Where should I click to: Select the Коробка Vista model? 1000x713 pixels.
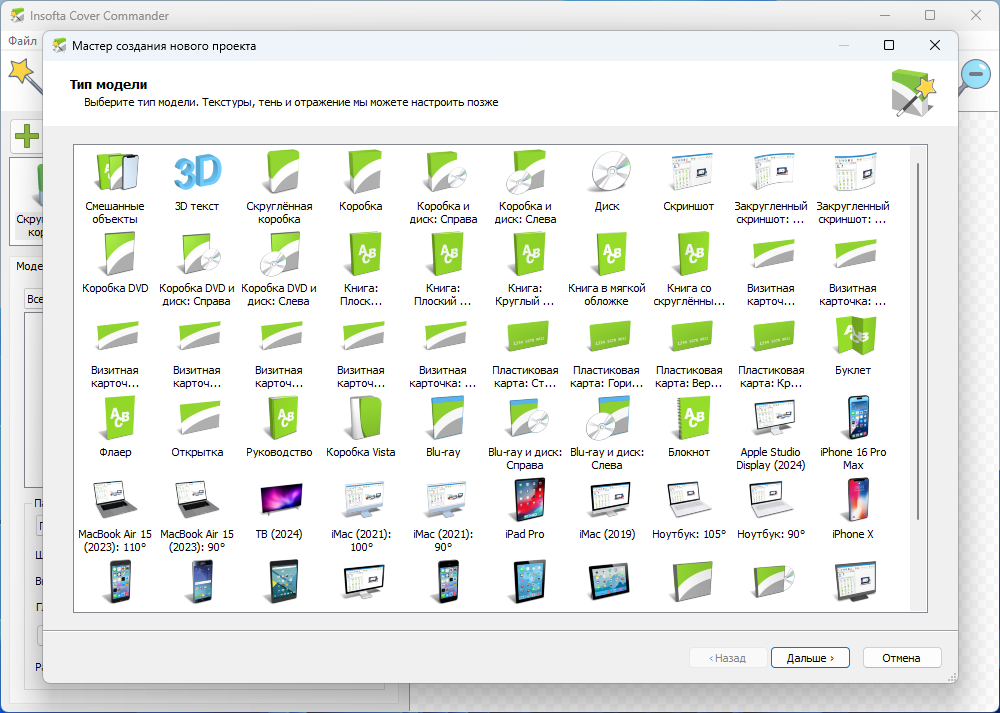point(361,420)
